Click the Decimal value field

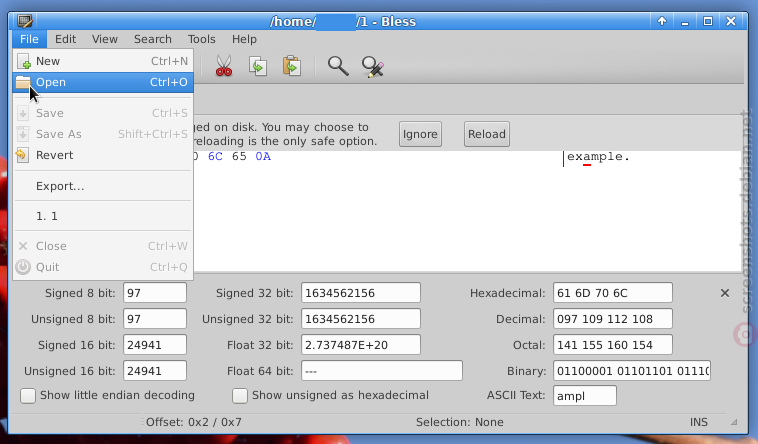tap(612, 319)
